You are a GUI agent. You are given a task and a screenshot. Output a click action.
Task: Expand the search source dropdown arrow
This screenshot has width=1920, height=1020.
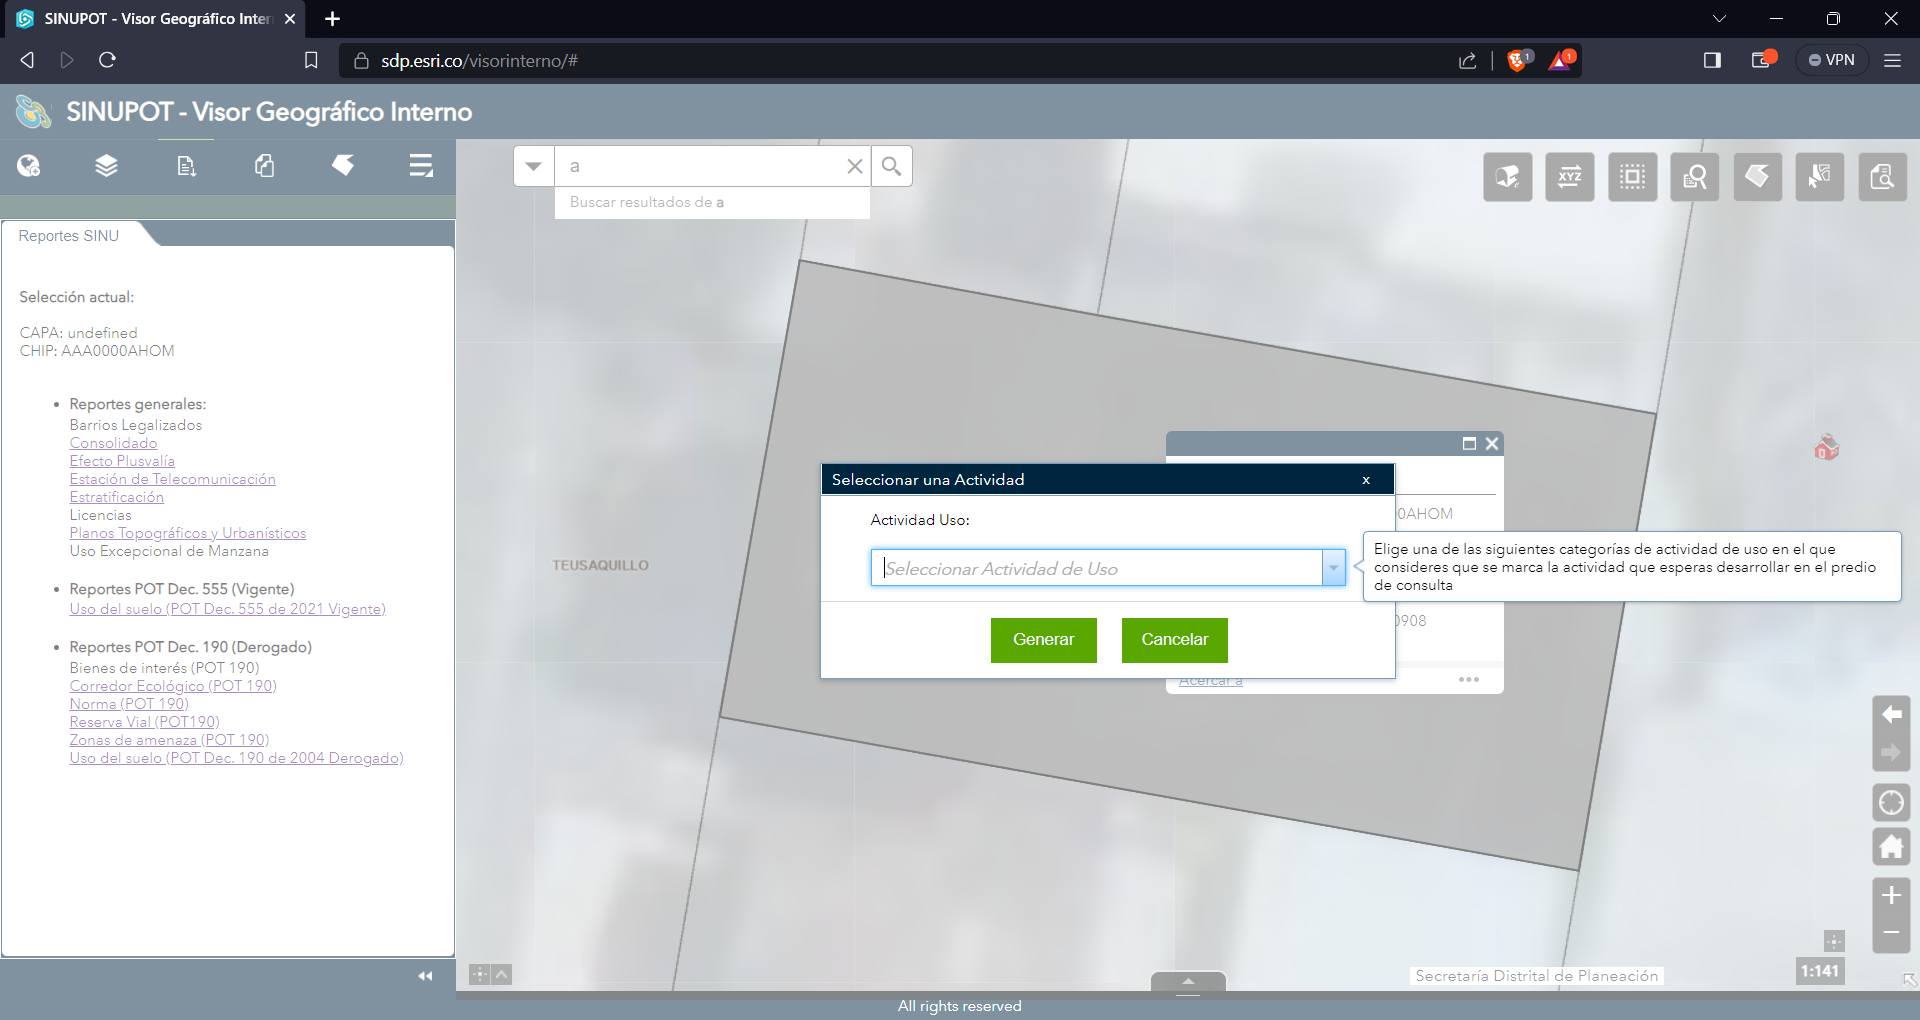534,166
